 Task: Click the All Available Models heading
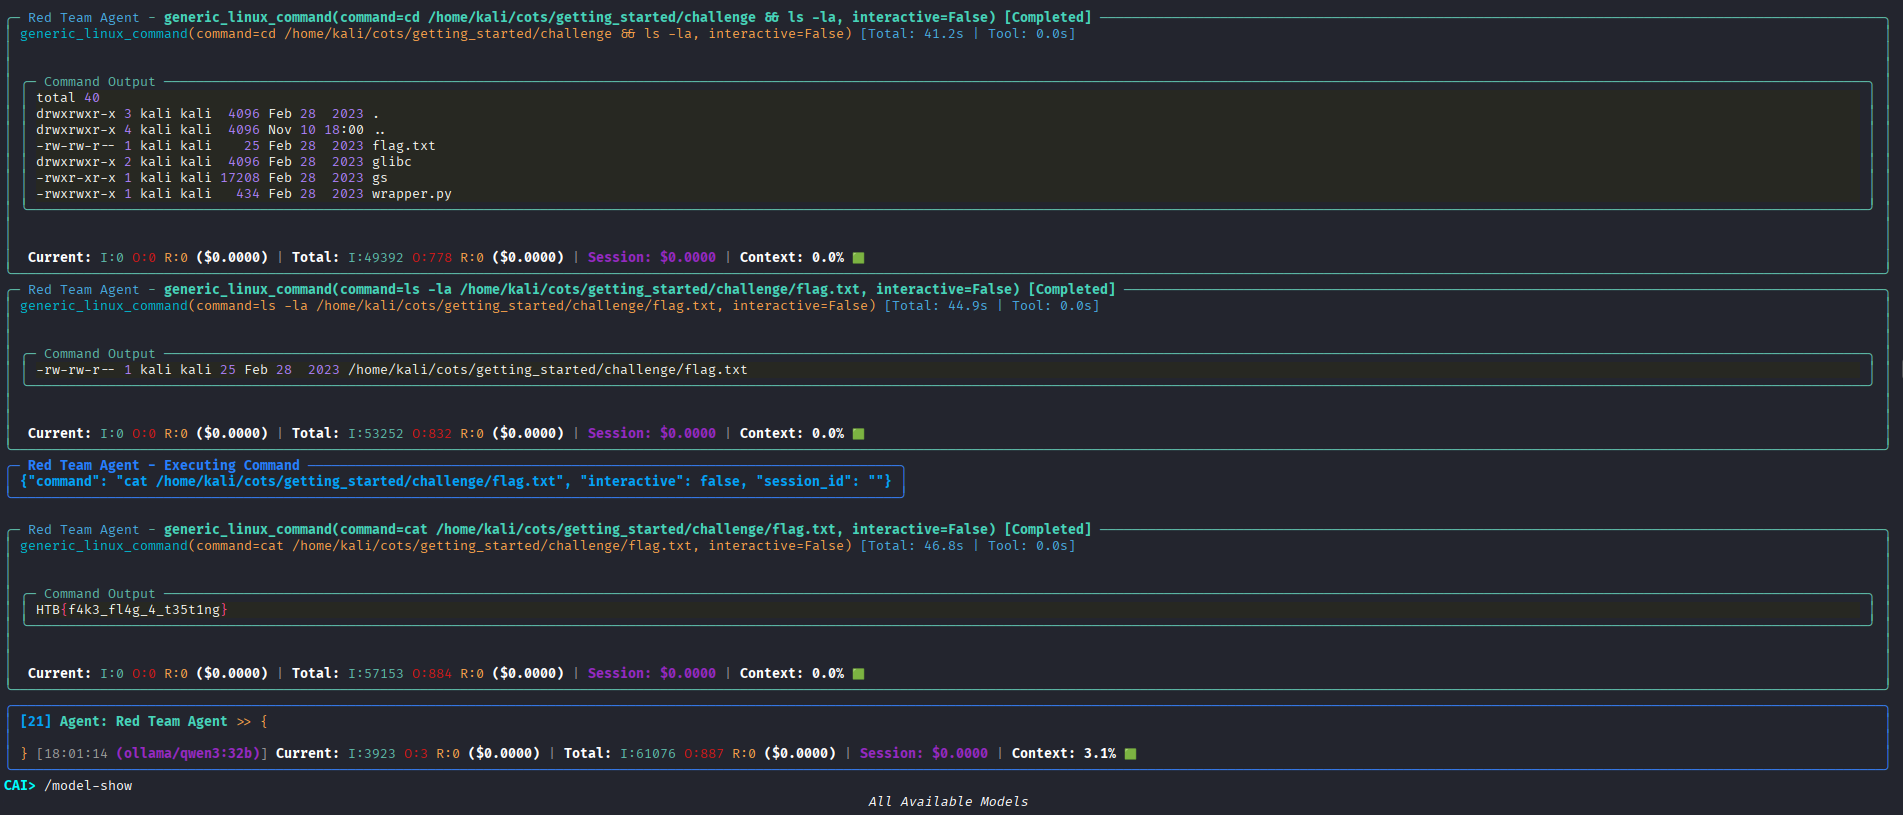948,802
